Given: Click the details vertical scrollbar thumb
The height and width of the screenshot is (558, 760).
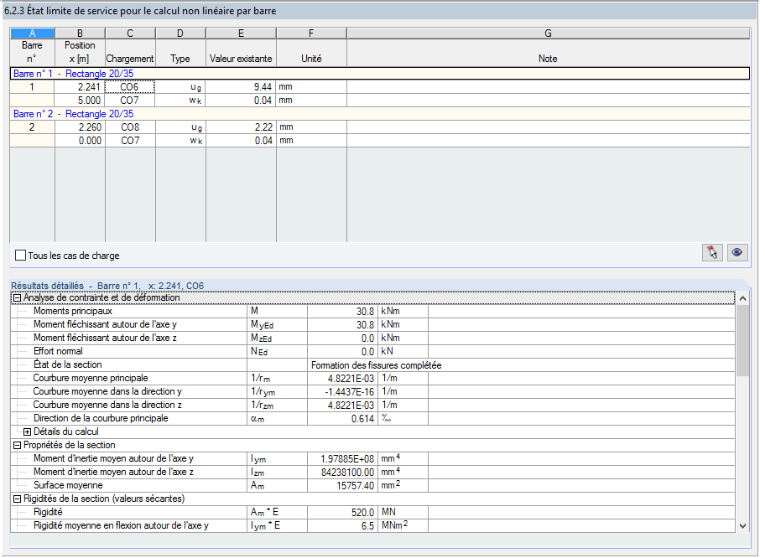Looking at the screenshot, I should pyautogui.click(x=743, y=340).
